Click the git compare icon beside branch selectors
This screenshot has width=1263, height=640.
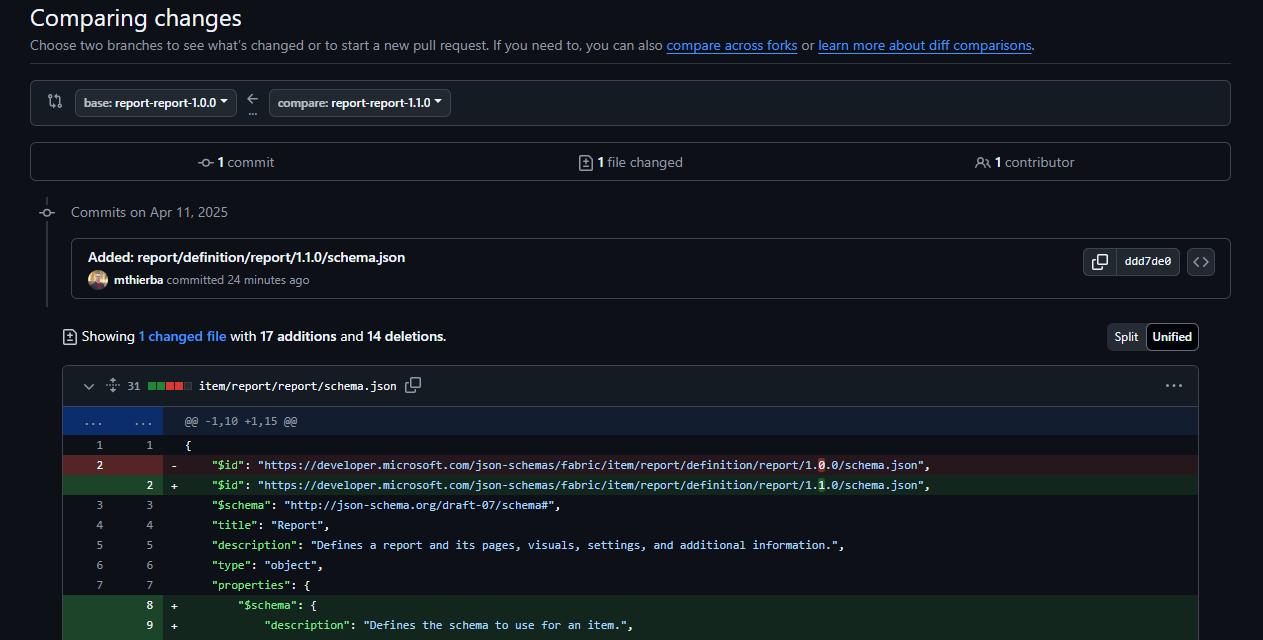[55, 102]
